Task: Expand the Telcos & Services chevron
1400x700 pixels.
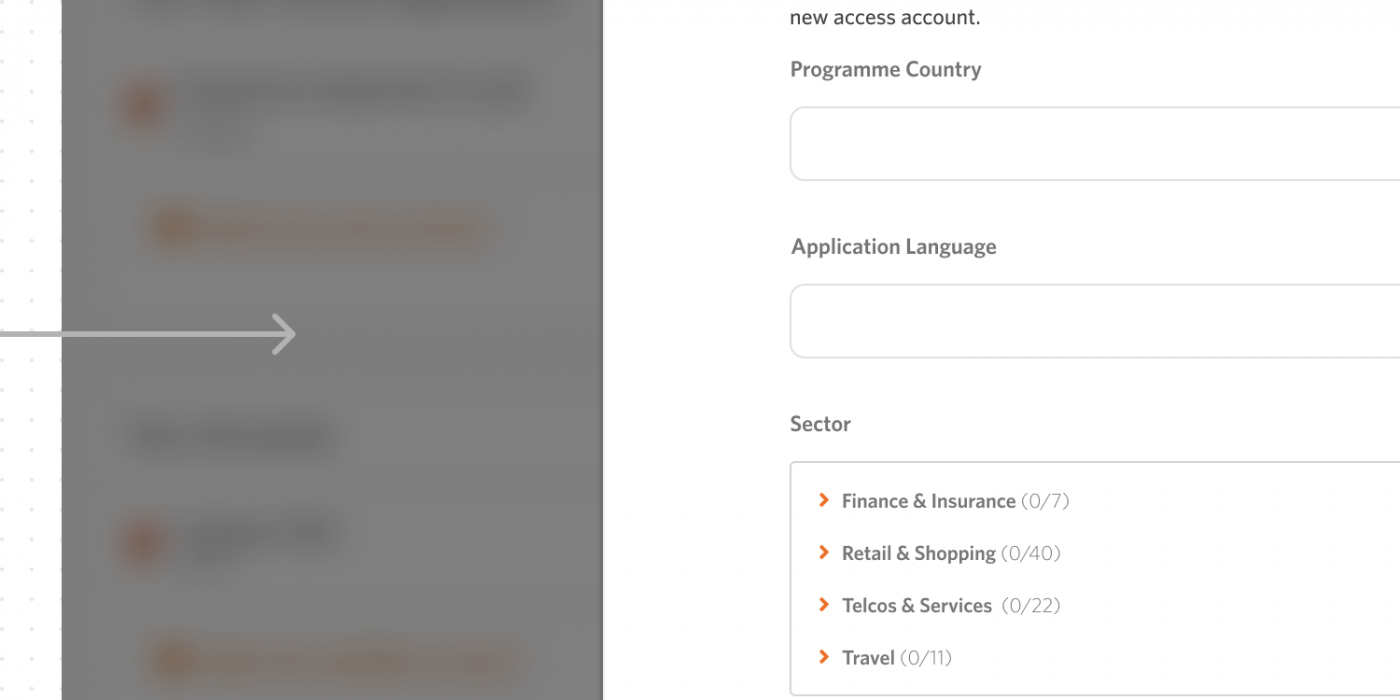Action: (824, 605)
